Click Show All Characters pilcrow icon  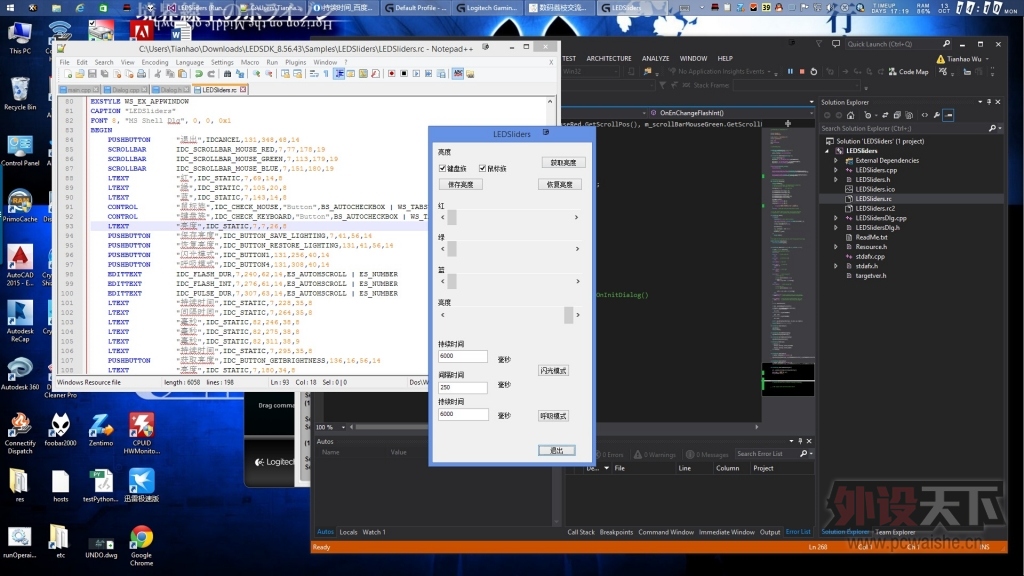coord(327,74)
